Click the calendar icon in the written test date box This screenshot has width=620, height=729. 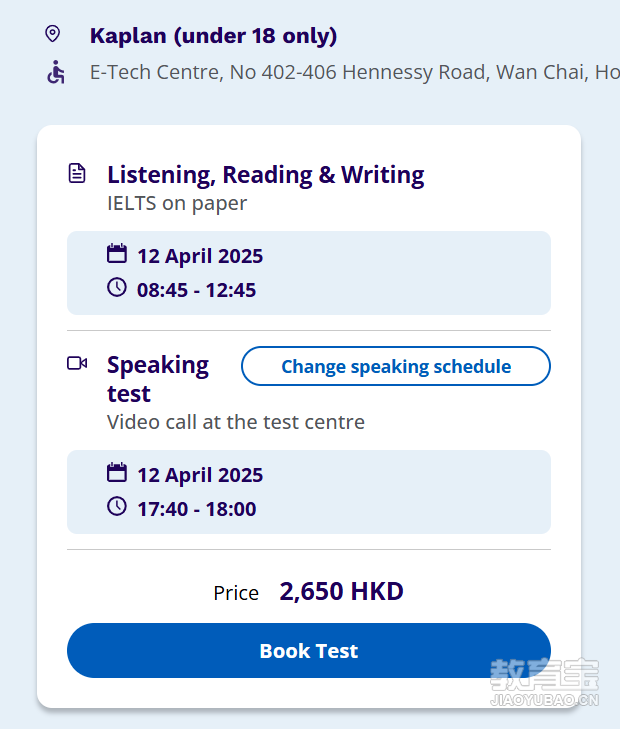[x=117, y=254]
